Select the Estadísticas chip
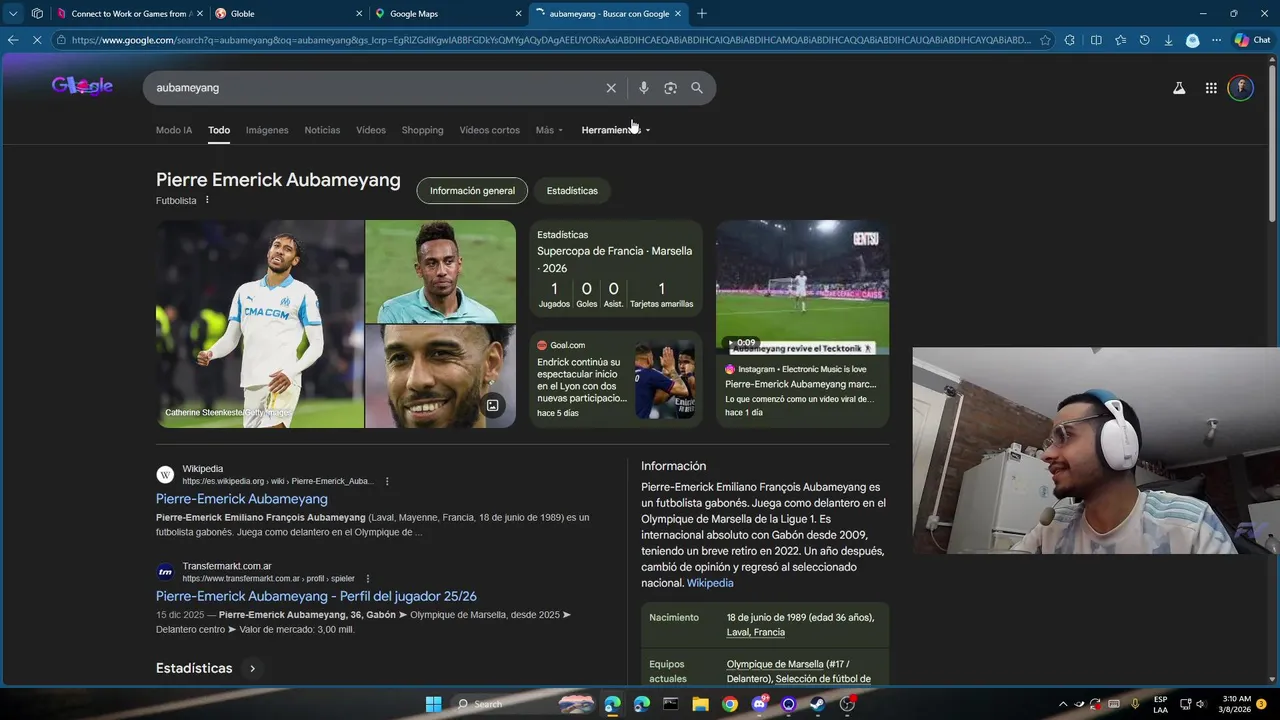Image resolution: width=1280 pixels, height=720 pixels. [x=572, y=191]
